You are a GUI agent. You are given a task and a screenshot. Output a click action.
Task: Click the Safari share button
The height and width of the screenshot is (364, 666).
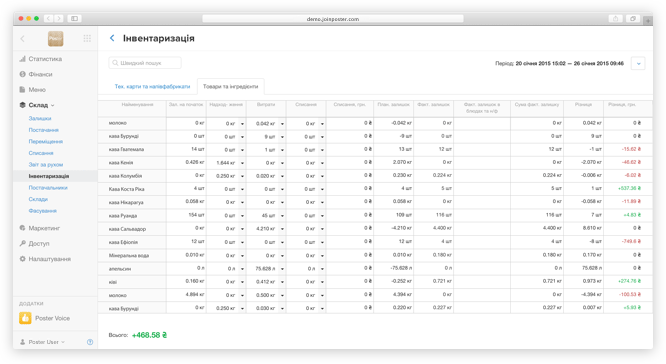615,19
